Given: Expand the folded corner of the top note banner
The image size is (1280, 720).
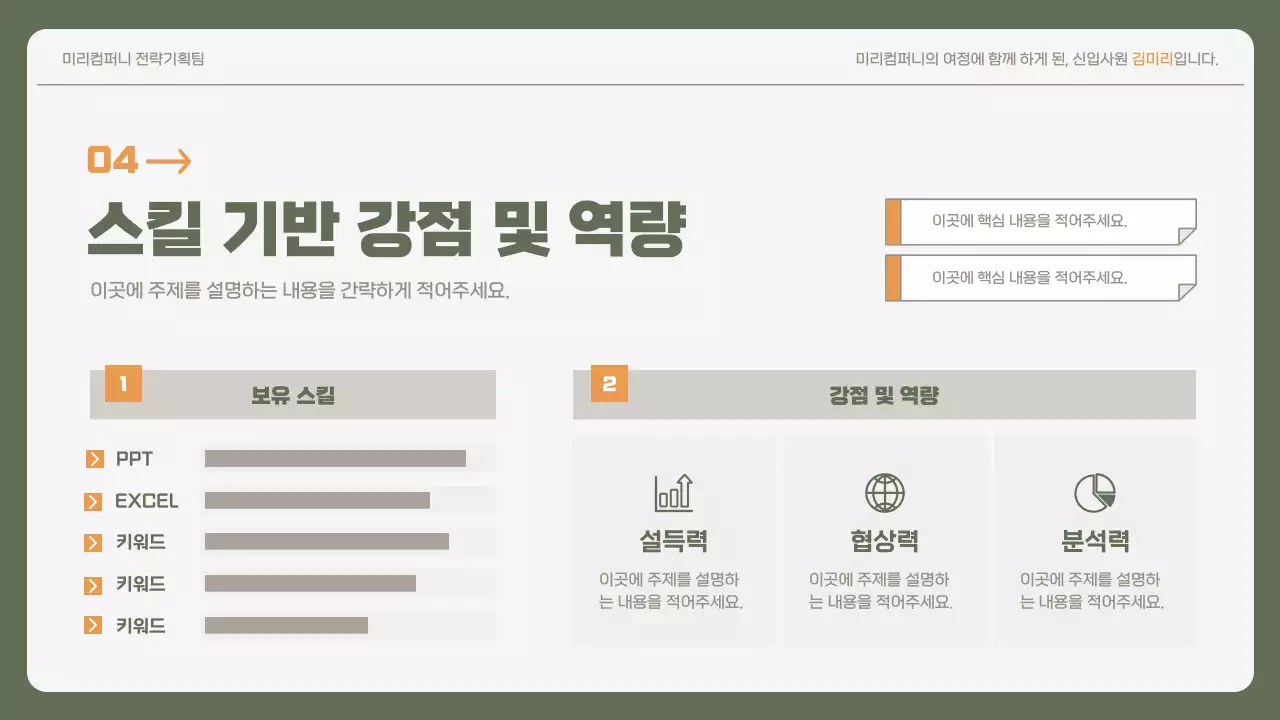Looking at the screenshot, I should click(1186, 237).
